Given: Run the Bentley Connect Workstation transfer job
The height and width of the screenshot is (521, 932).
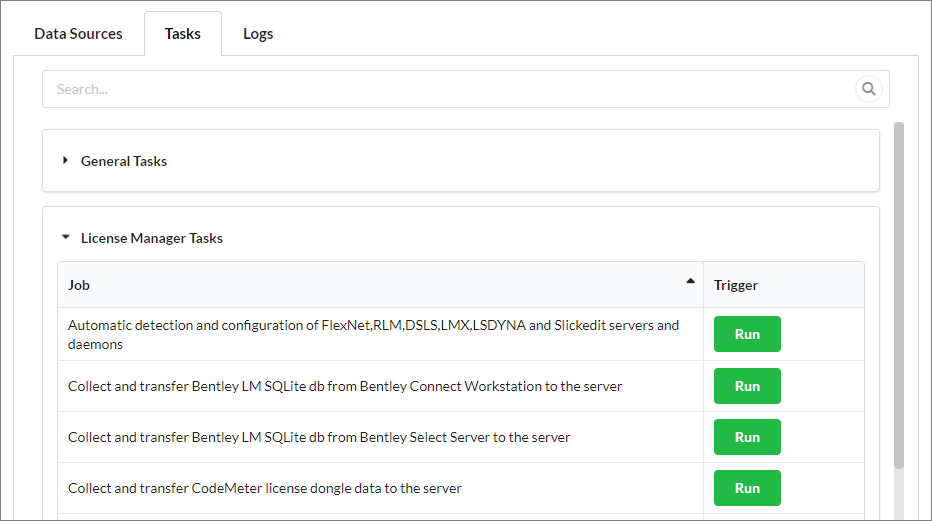Looking at the screenshot, I should point(747,386).
